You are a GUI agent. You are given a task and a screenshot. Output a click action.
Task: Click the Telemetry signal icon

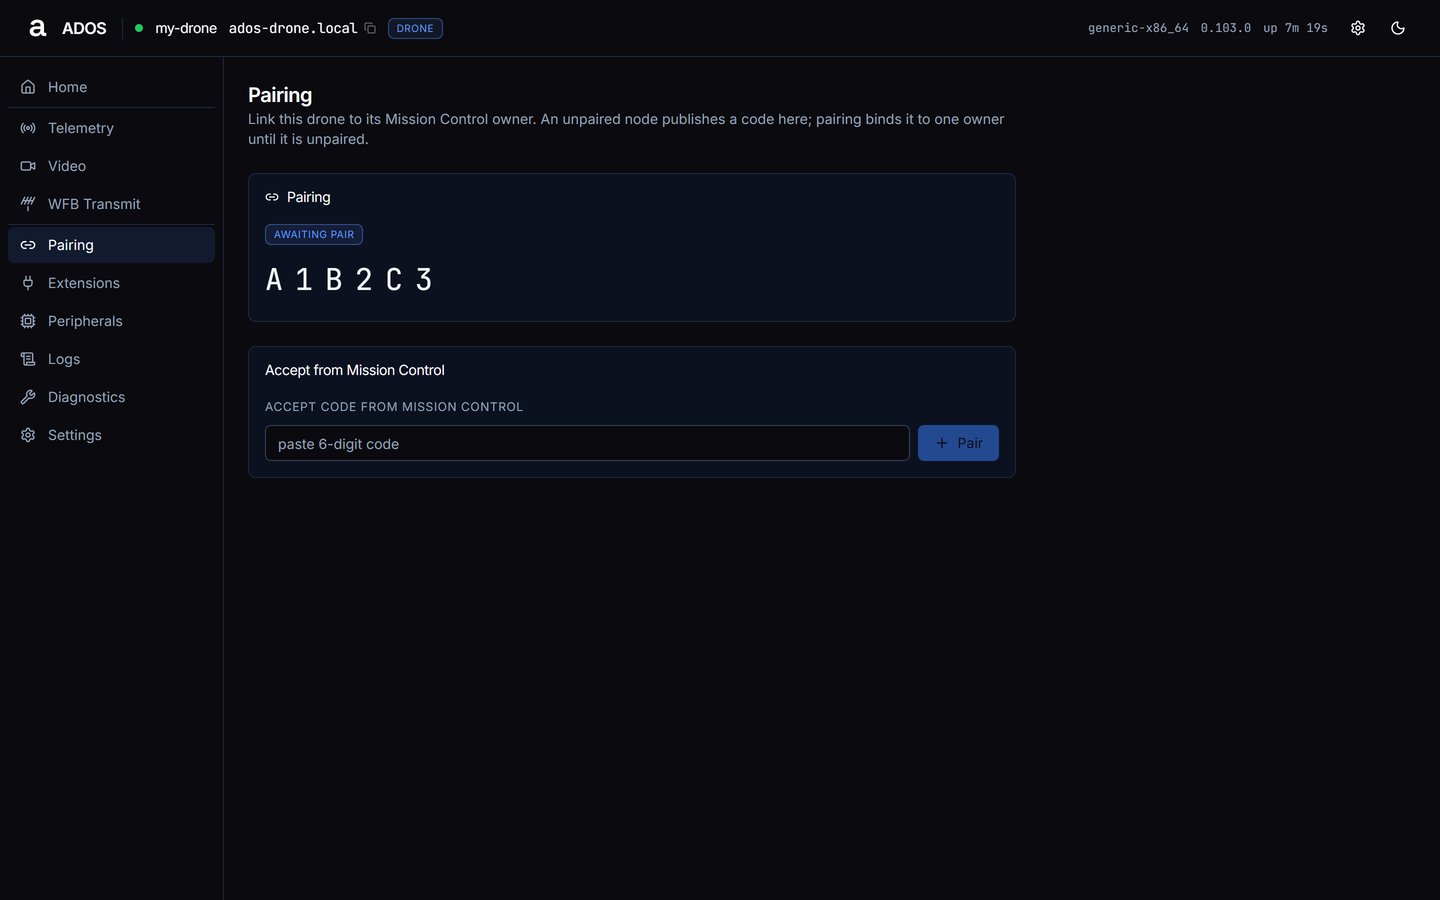click(28, 128)
